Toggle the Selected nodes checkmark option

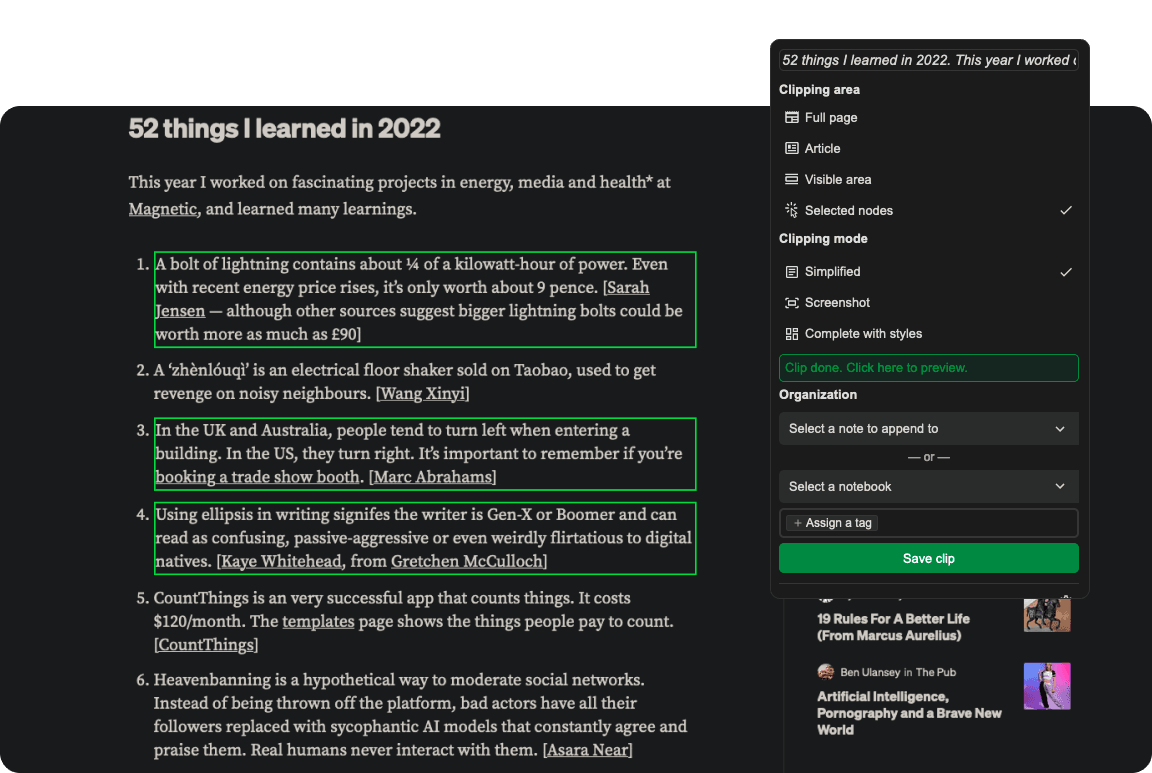click(1066, 210)
